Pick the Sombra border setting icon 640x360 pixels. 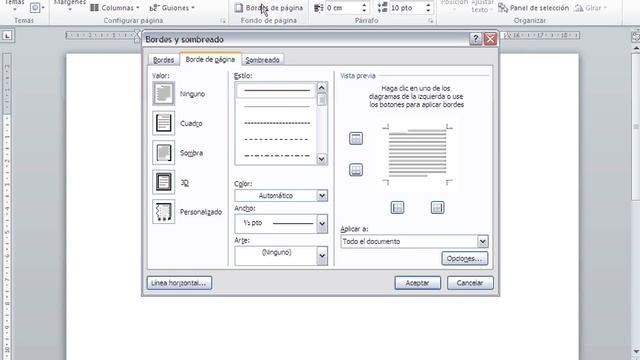pos(163,153)
